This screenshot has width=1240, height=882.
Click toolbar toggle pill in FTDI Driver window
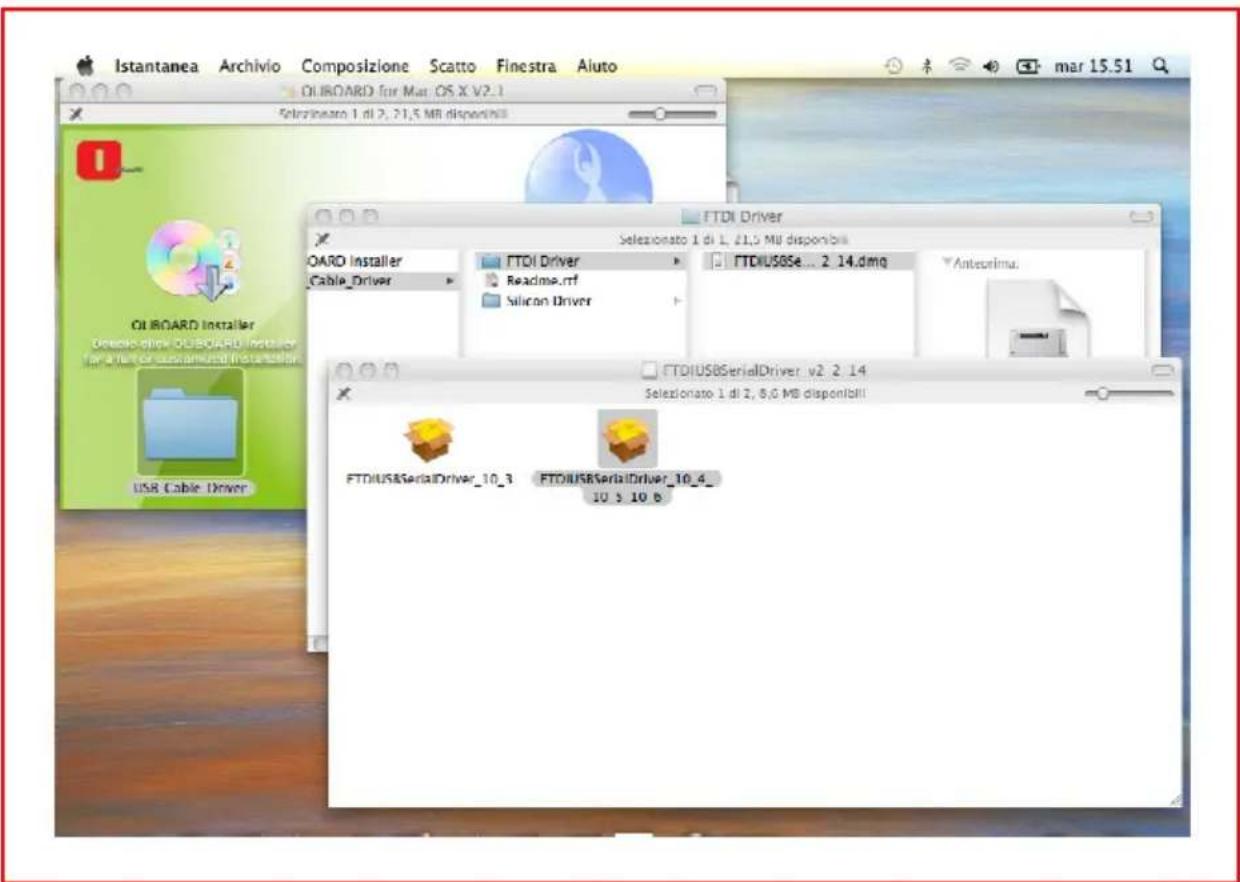click(1139, 216)
